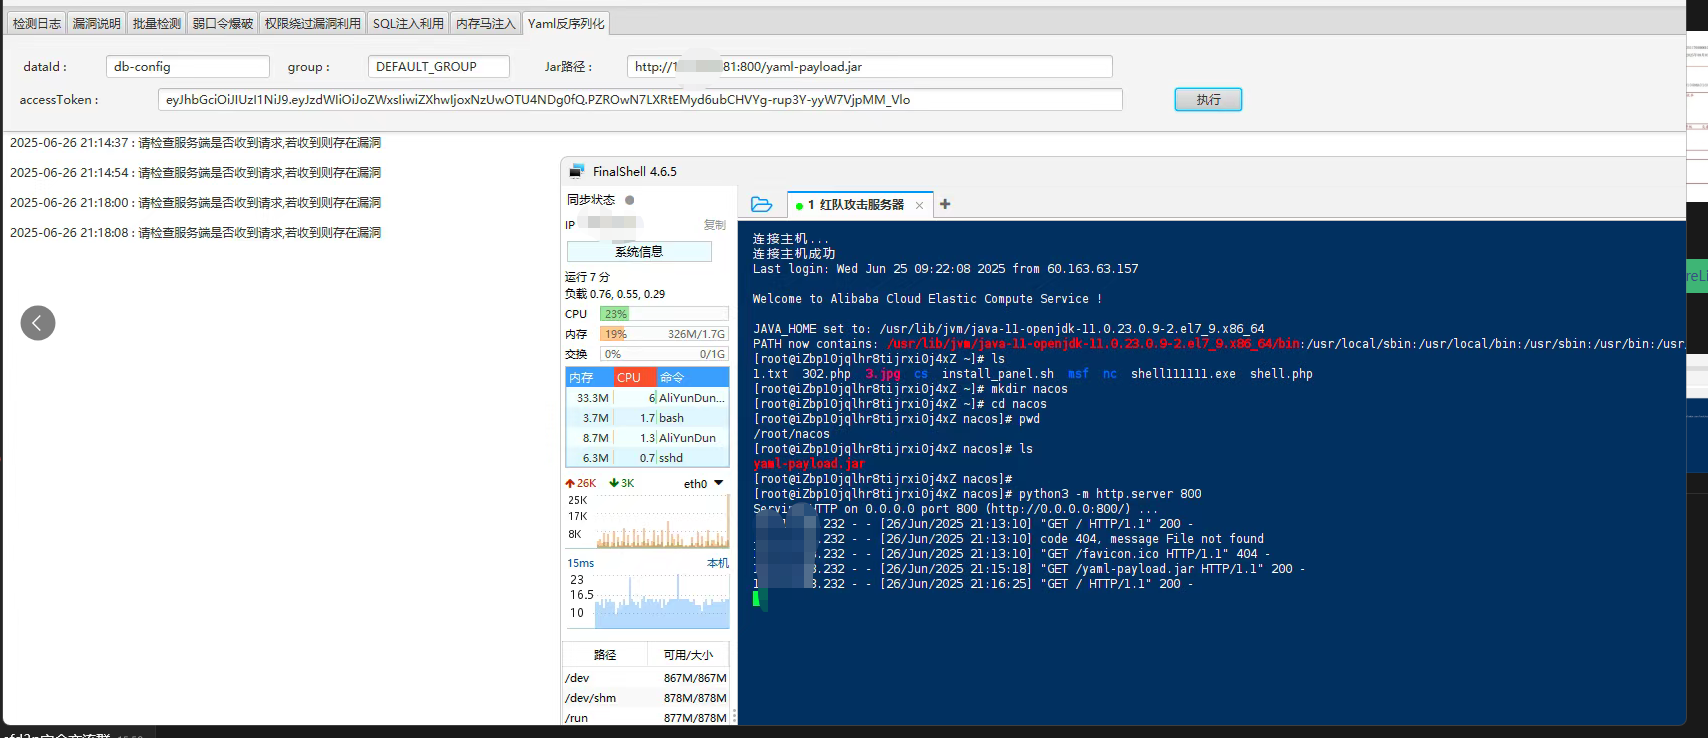Screen dimensions: 1708x738
Task: Select the /dev/shm disk row
Action: (646, 698)
